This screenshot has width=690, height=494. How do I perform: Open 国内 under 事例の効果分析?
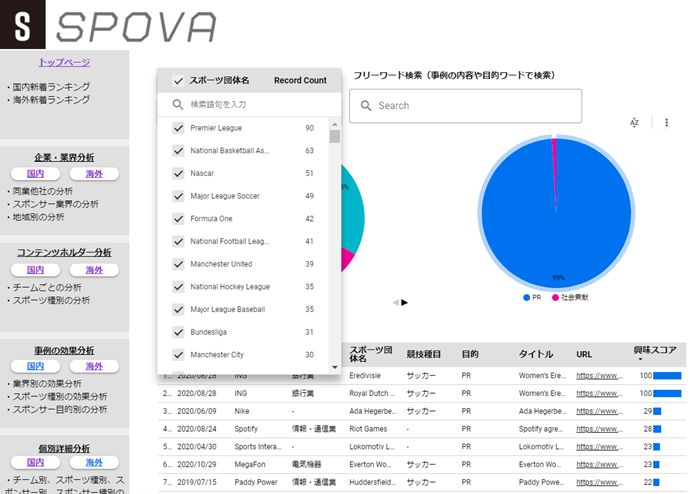click(35, 366)
